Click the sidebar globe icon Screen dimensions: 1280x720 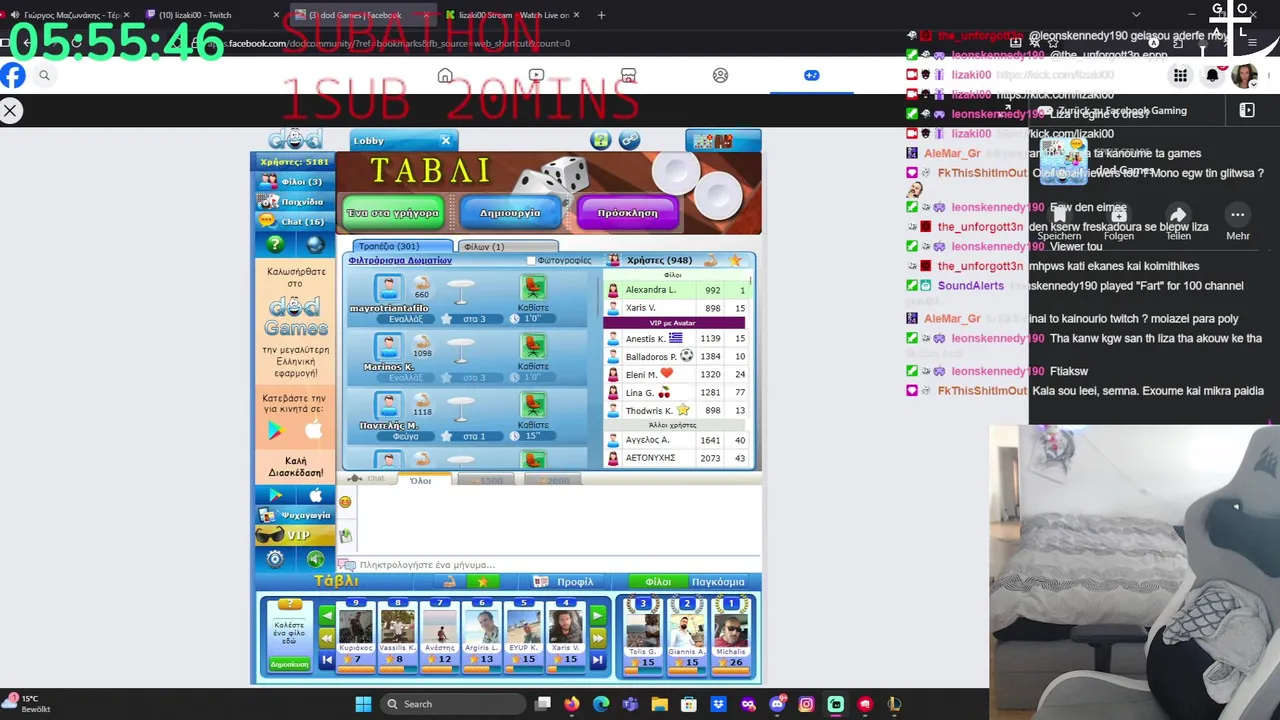coord(315,244)
